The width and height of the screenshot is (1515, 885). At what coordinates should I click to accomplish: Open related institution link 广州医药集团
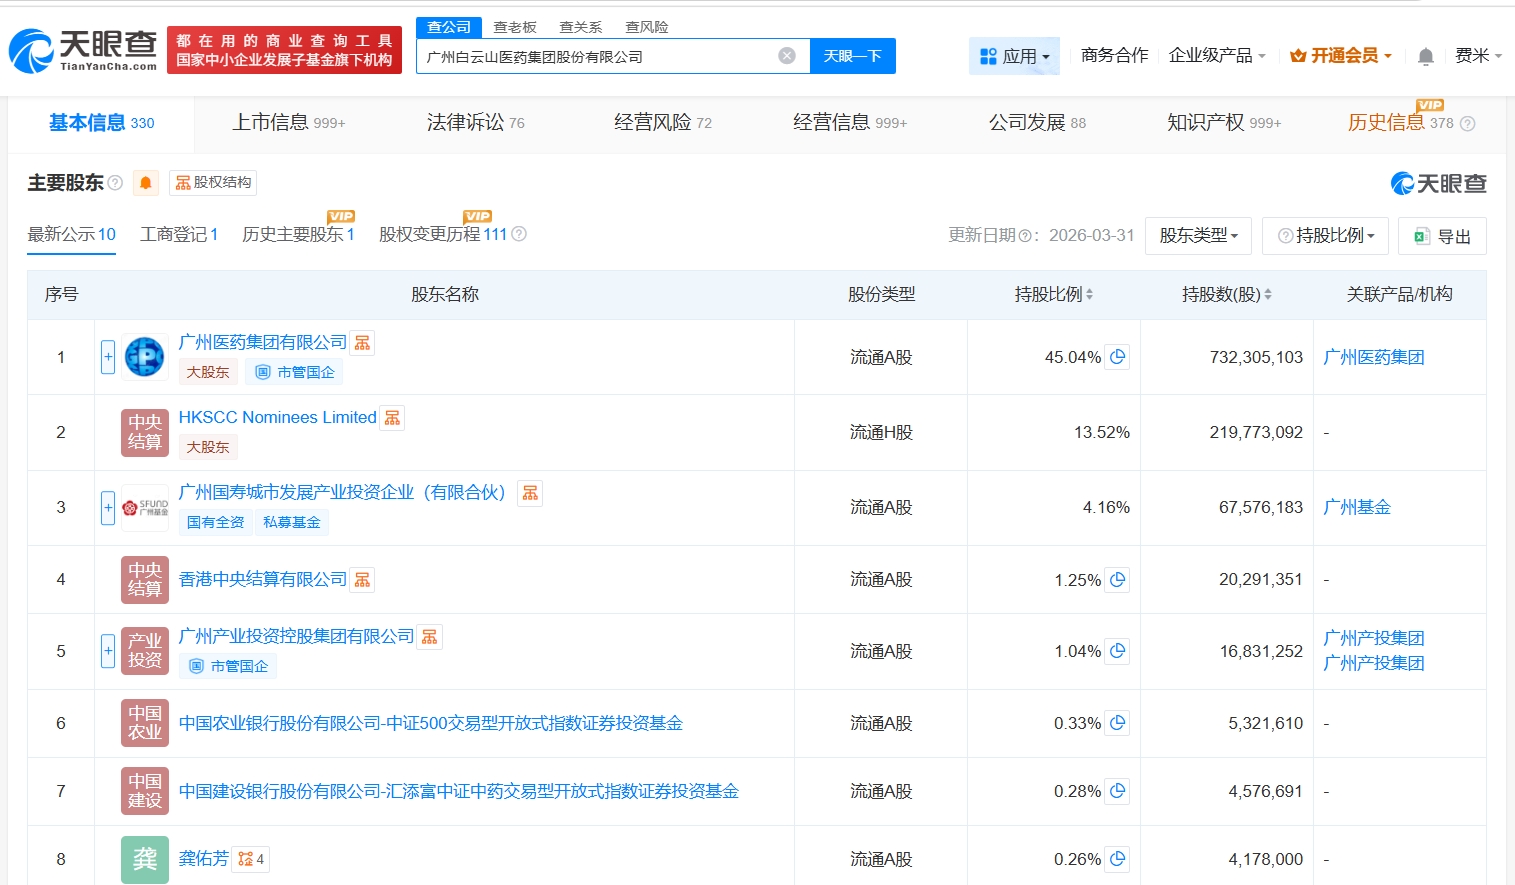tap(1373, 357)
